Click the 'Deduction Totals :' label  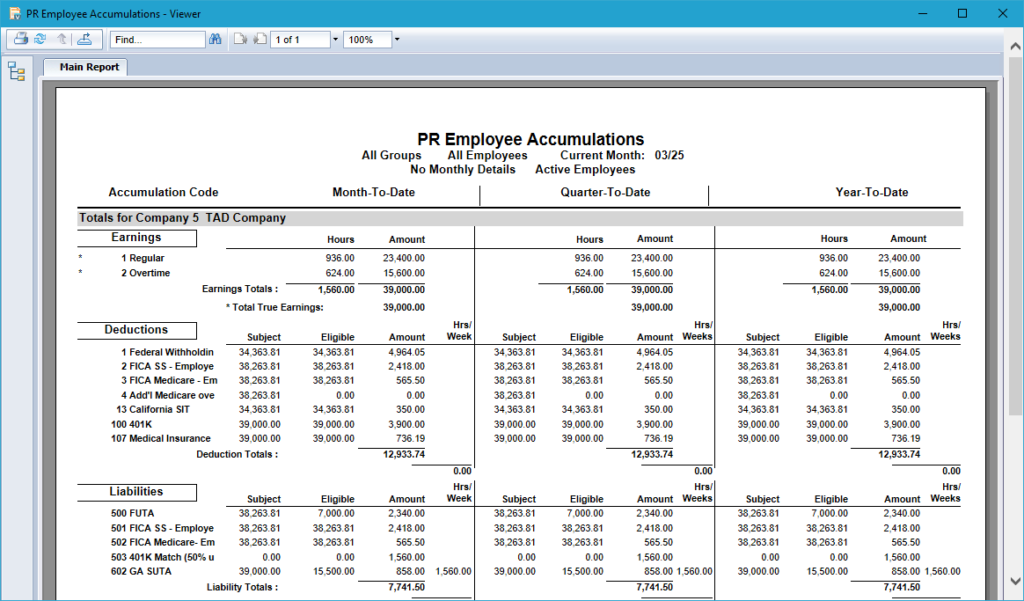pos(237,454)
